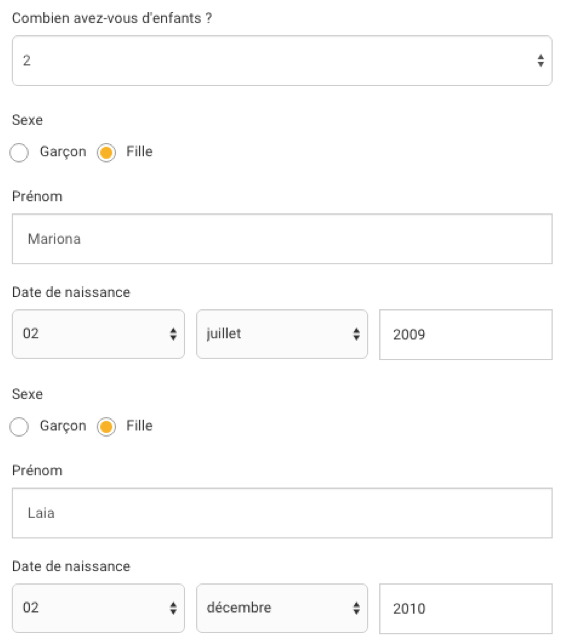Select Fille for the second child
This screenshot has height=643, width=566.
coord(106,426)
